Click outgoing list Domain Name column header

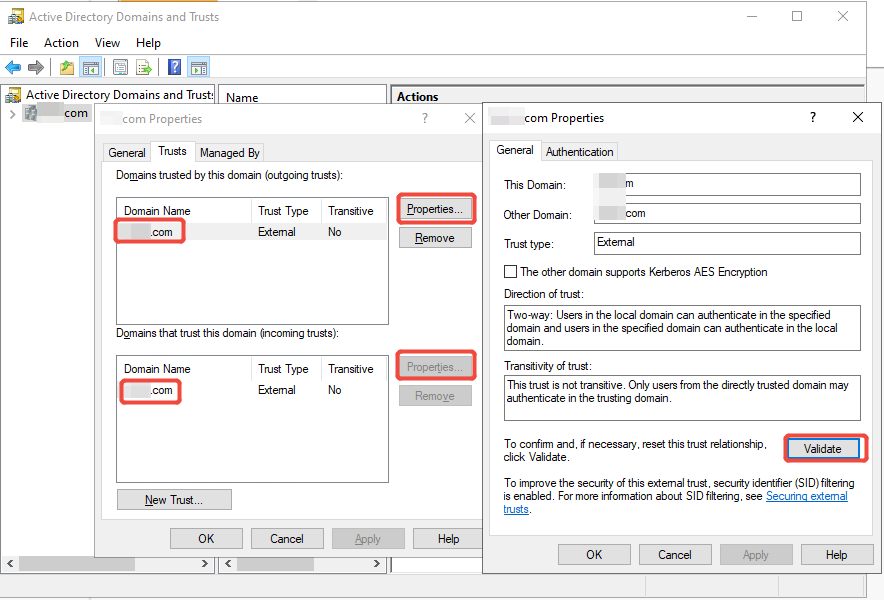click(x=184, y=211)
